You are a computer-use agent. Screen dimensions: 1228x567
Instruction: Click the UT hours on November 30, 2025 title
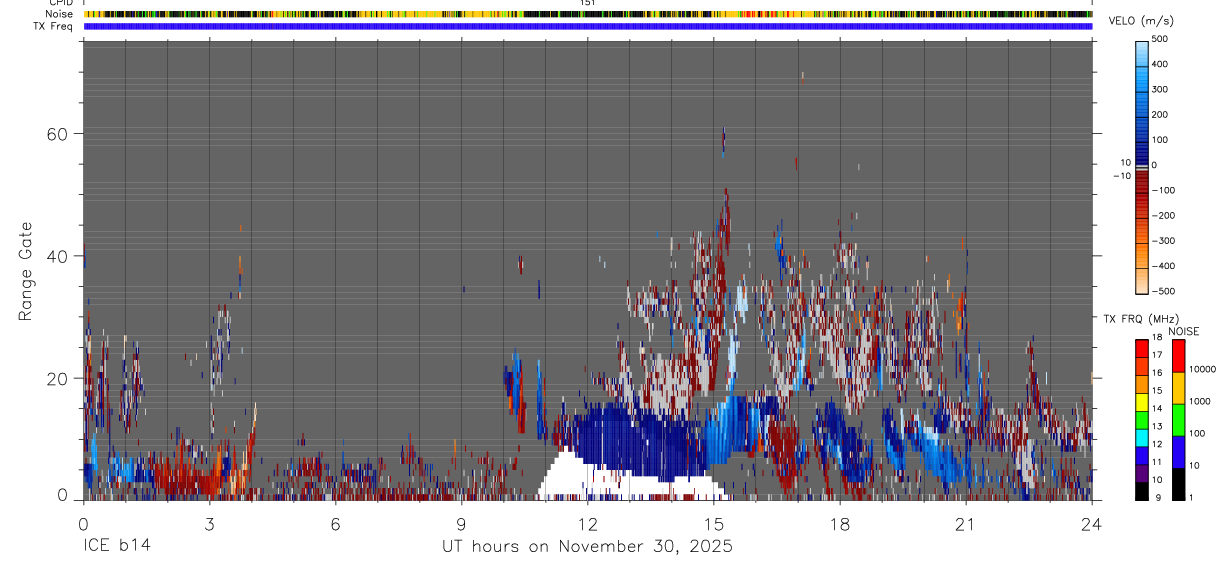tap(588, 547)
